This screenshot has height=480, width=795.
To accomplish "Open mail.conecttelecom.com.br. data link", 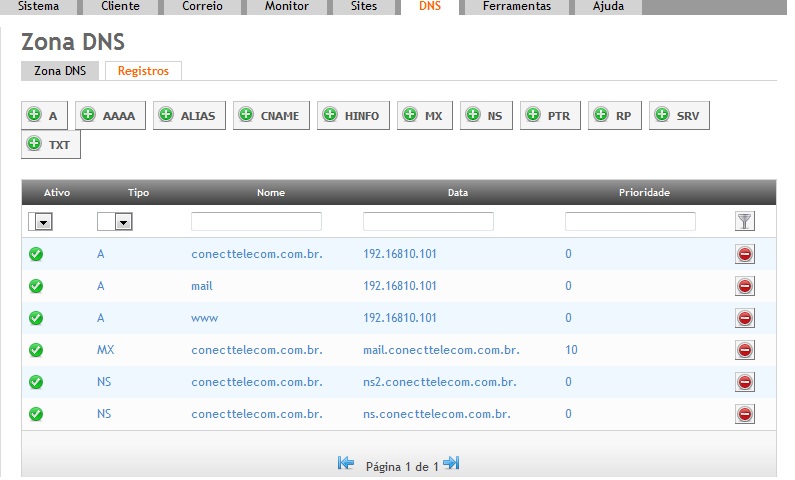I will point(441,350).
